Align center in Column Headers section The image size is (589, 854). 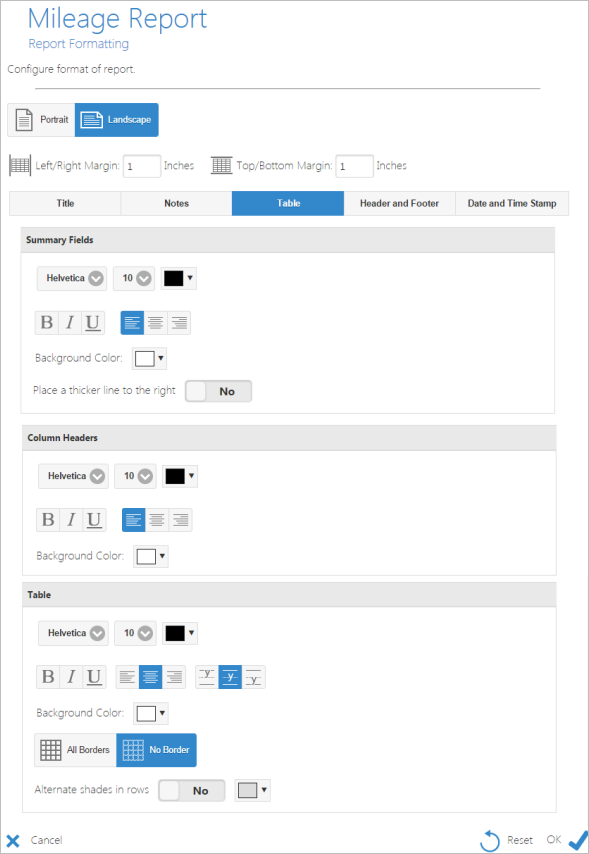click(157, 520)
